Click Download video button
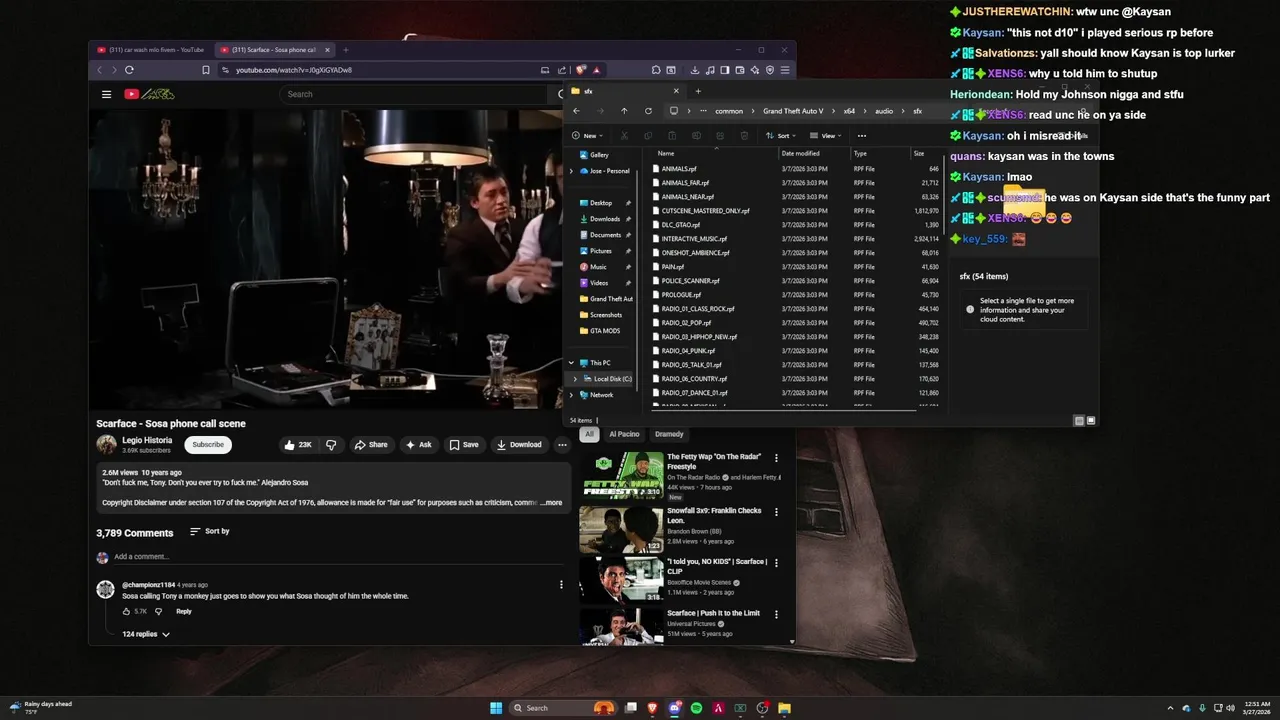This screenshot has width=1280, height=720. pyautogui.click(x=519, y=445)
